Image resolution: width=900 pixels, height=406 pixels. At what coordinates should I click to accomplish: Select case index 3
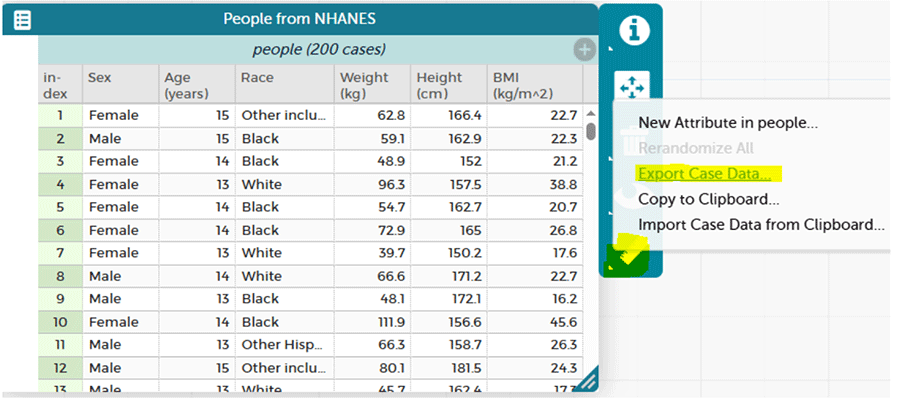(x=60, y=161)
